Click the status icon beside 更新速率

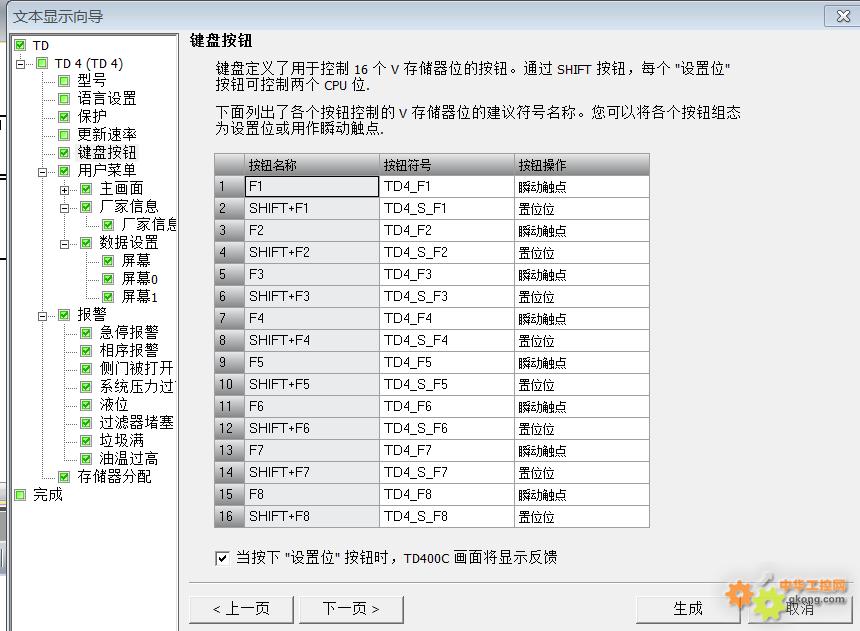(x=64, y=135)
